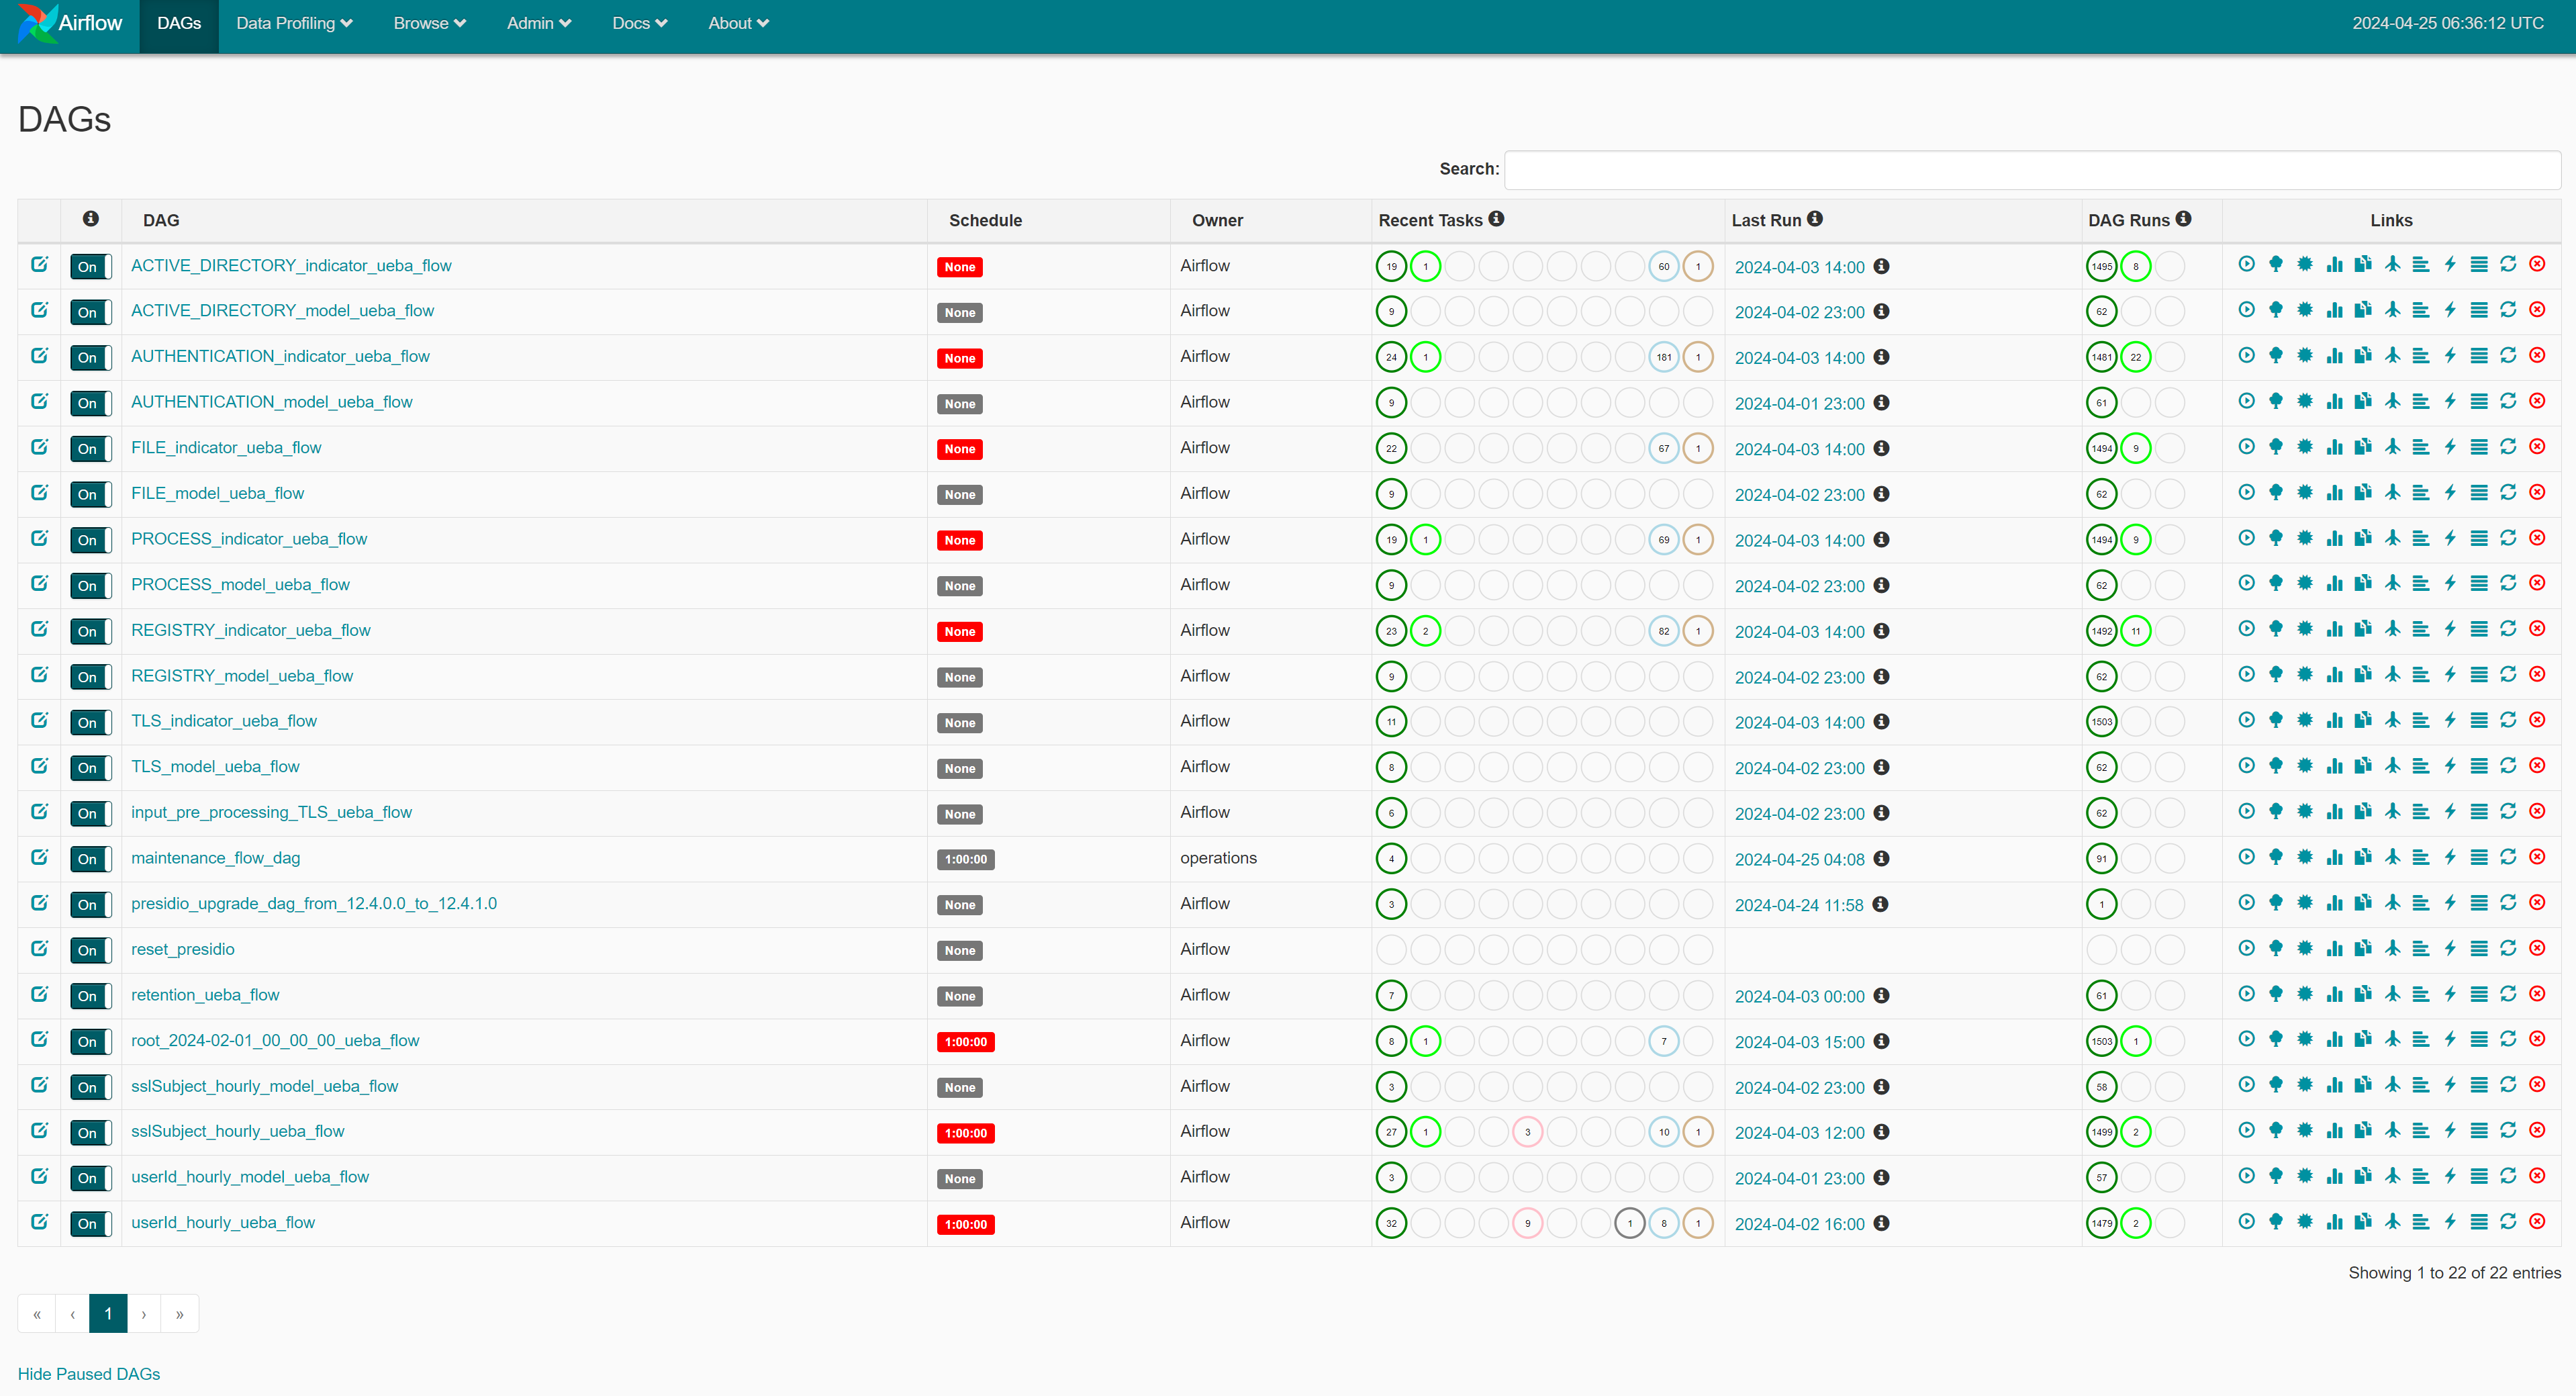Toggle off the ACTIVE_DIRECTORY_model_ueba_flow DAG
The image size is (2576, 1396).
(x=90, y=312)
